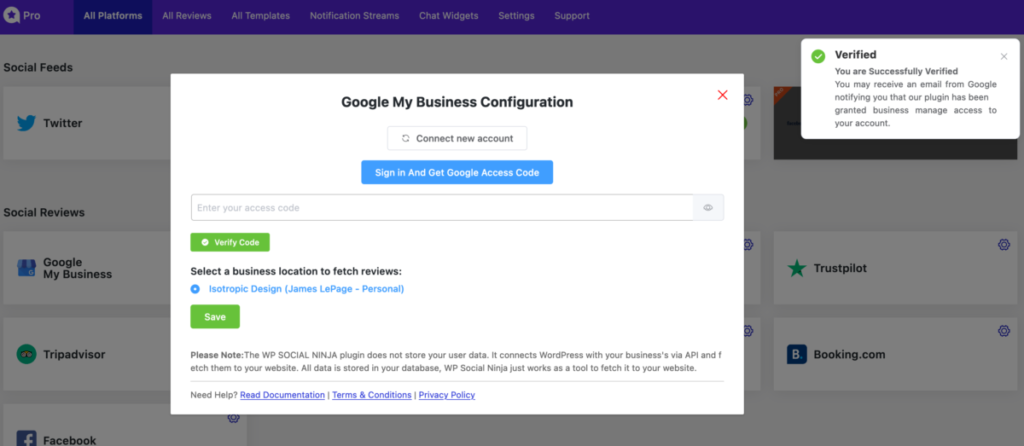
Task: Open the Terms & Conditions link
Action: pyautogui.click(x=372, y=395)
